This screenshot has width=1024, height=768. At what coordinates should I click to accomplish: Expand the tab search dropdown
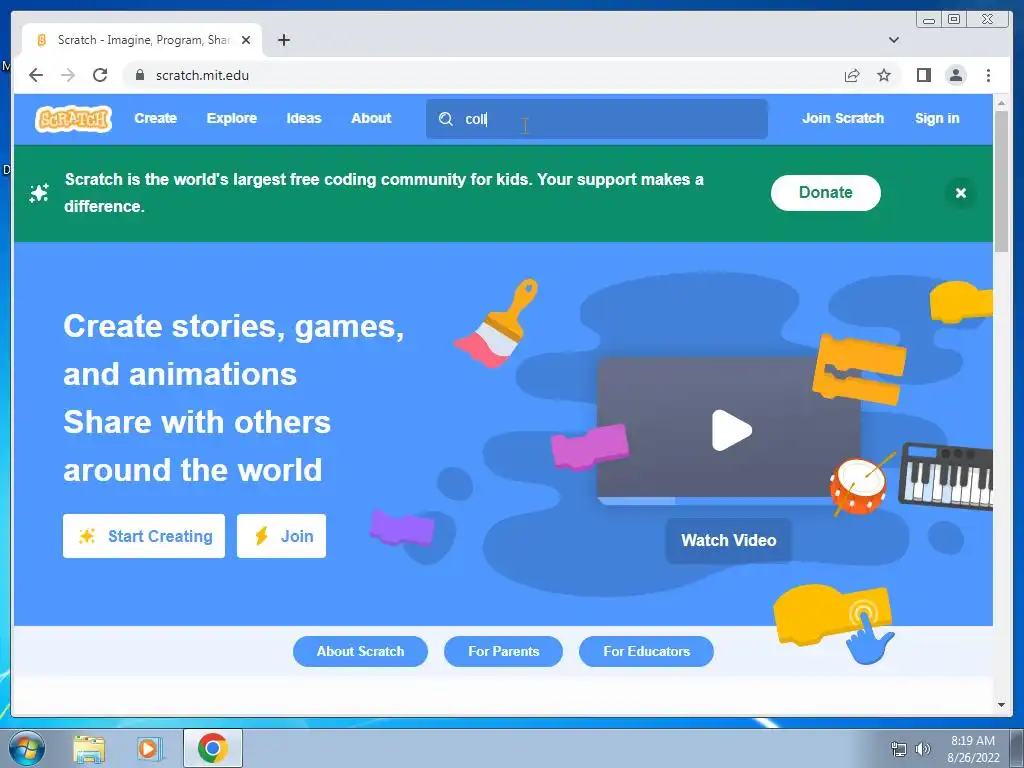click(x=893, y=40)
